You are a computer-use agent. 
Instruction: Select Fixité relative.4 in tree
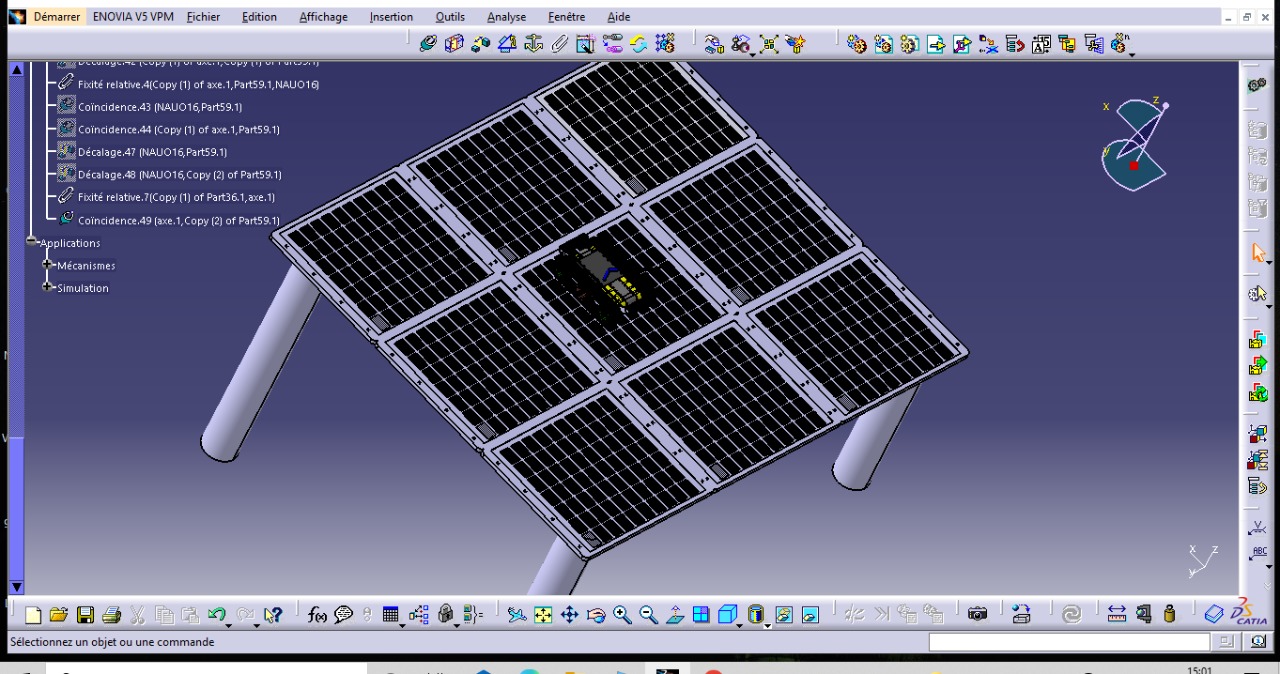click(x=199, y=84)
